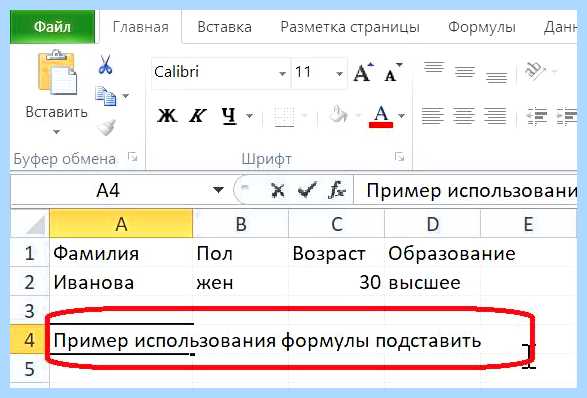Switch to the Вставка tab
Viewport: 587px width, 398px height.
(224, 27)
